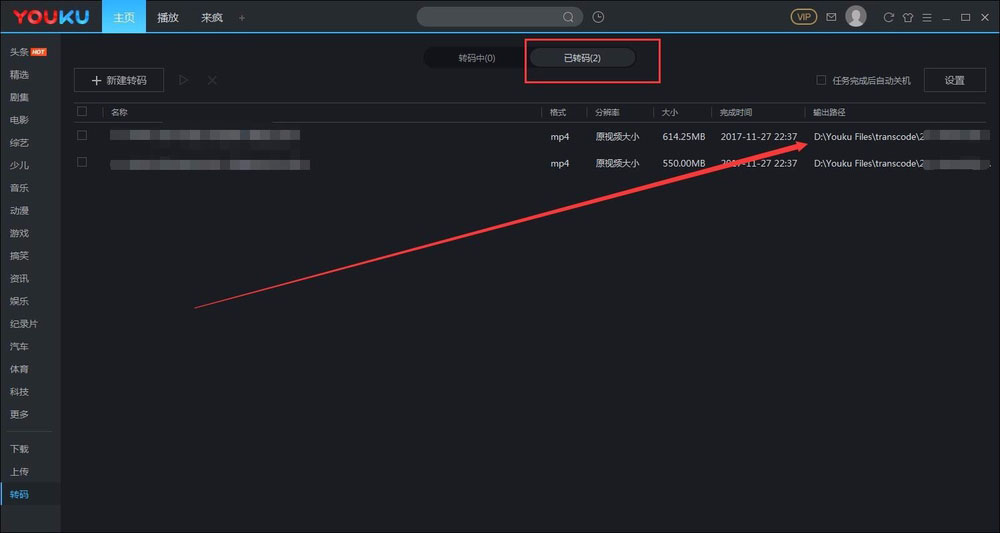Open 电影 in the sidebar
This screenshot has height=533, width=1000.
19,120
